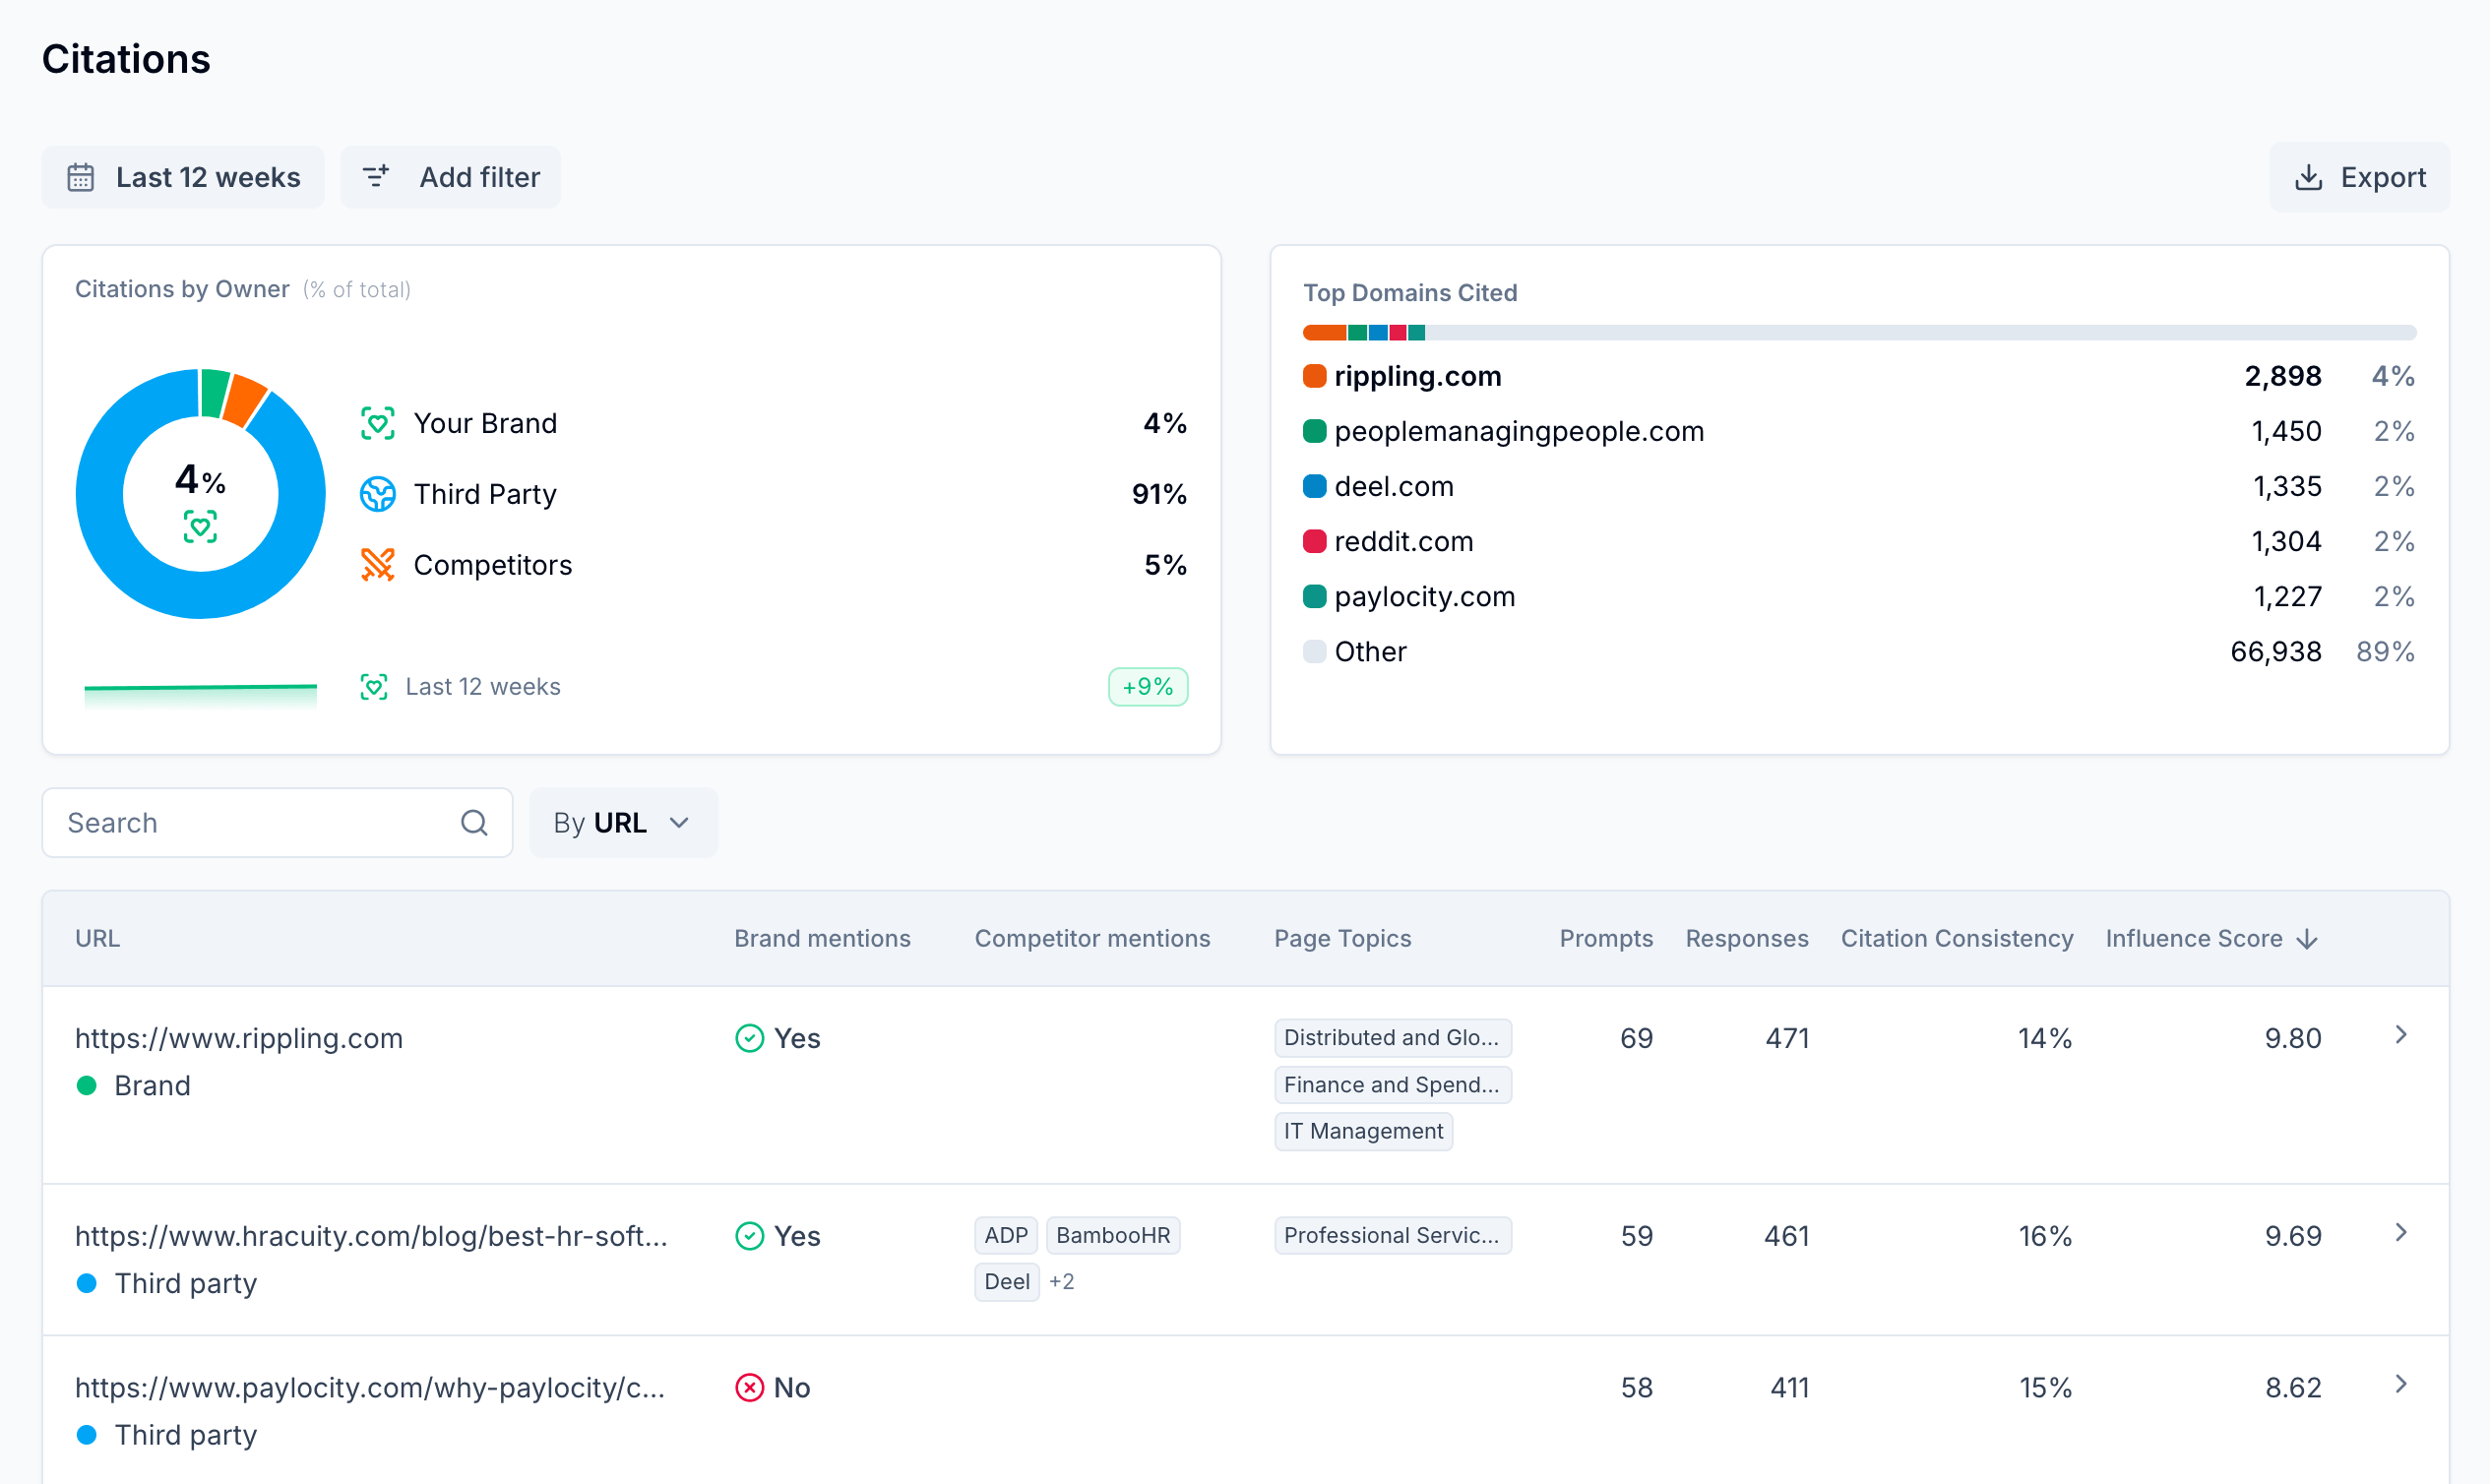
Task: Click the calendar icon in date filter
Action: point(80,178)
